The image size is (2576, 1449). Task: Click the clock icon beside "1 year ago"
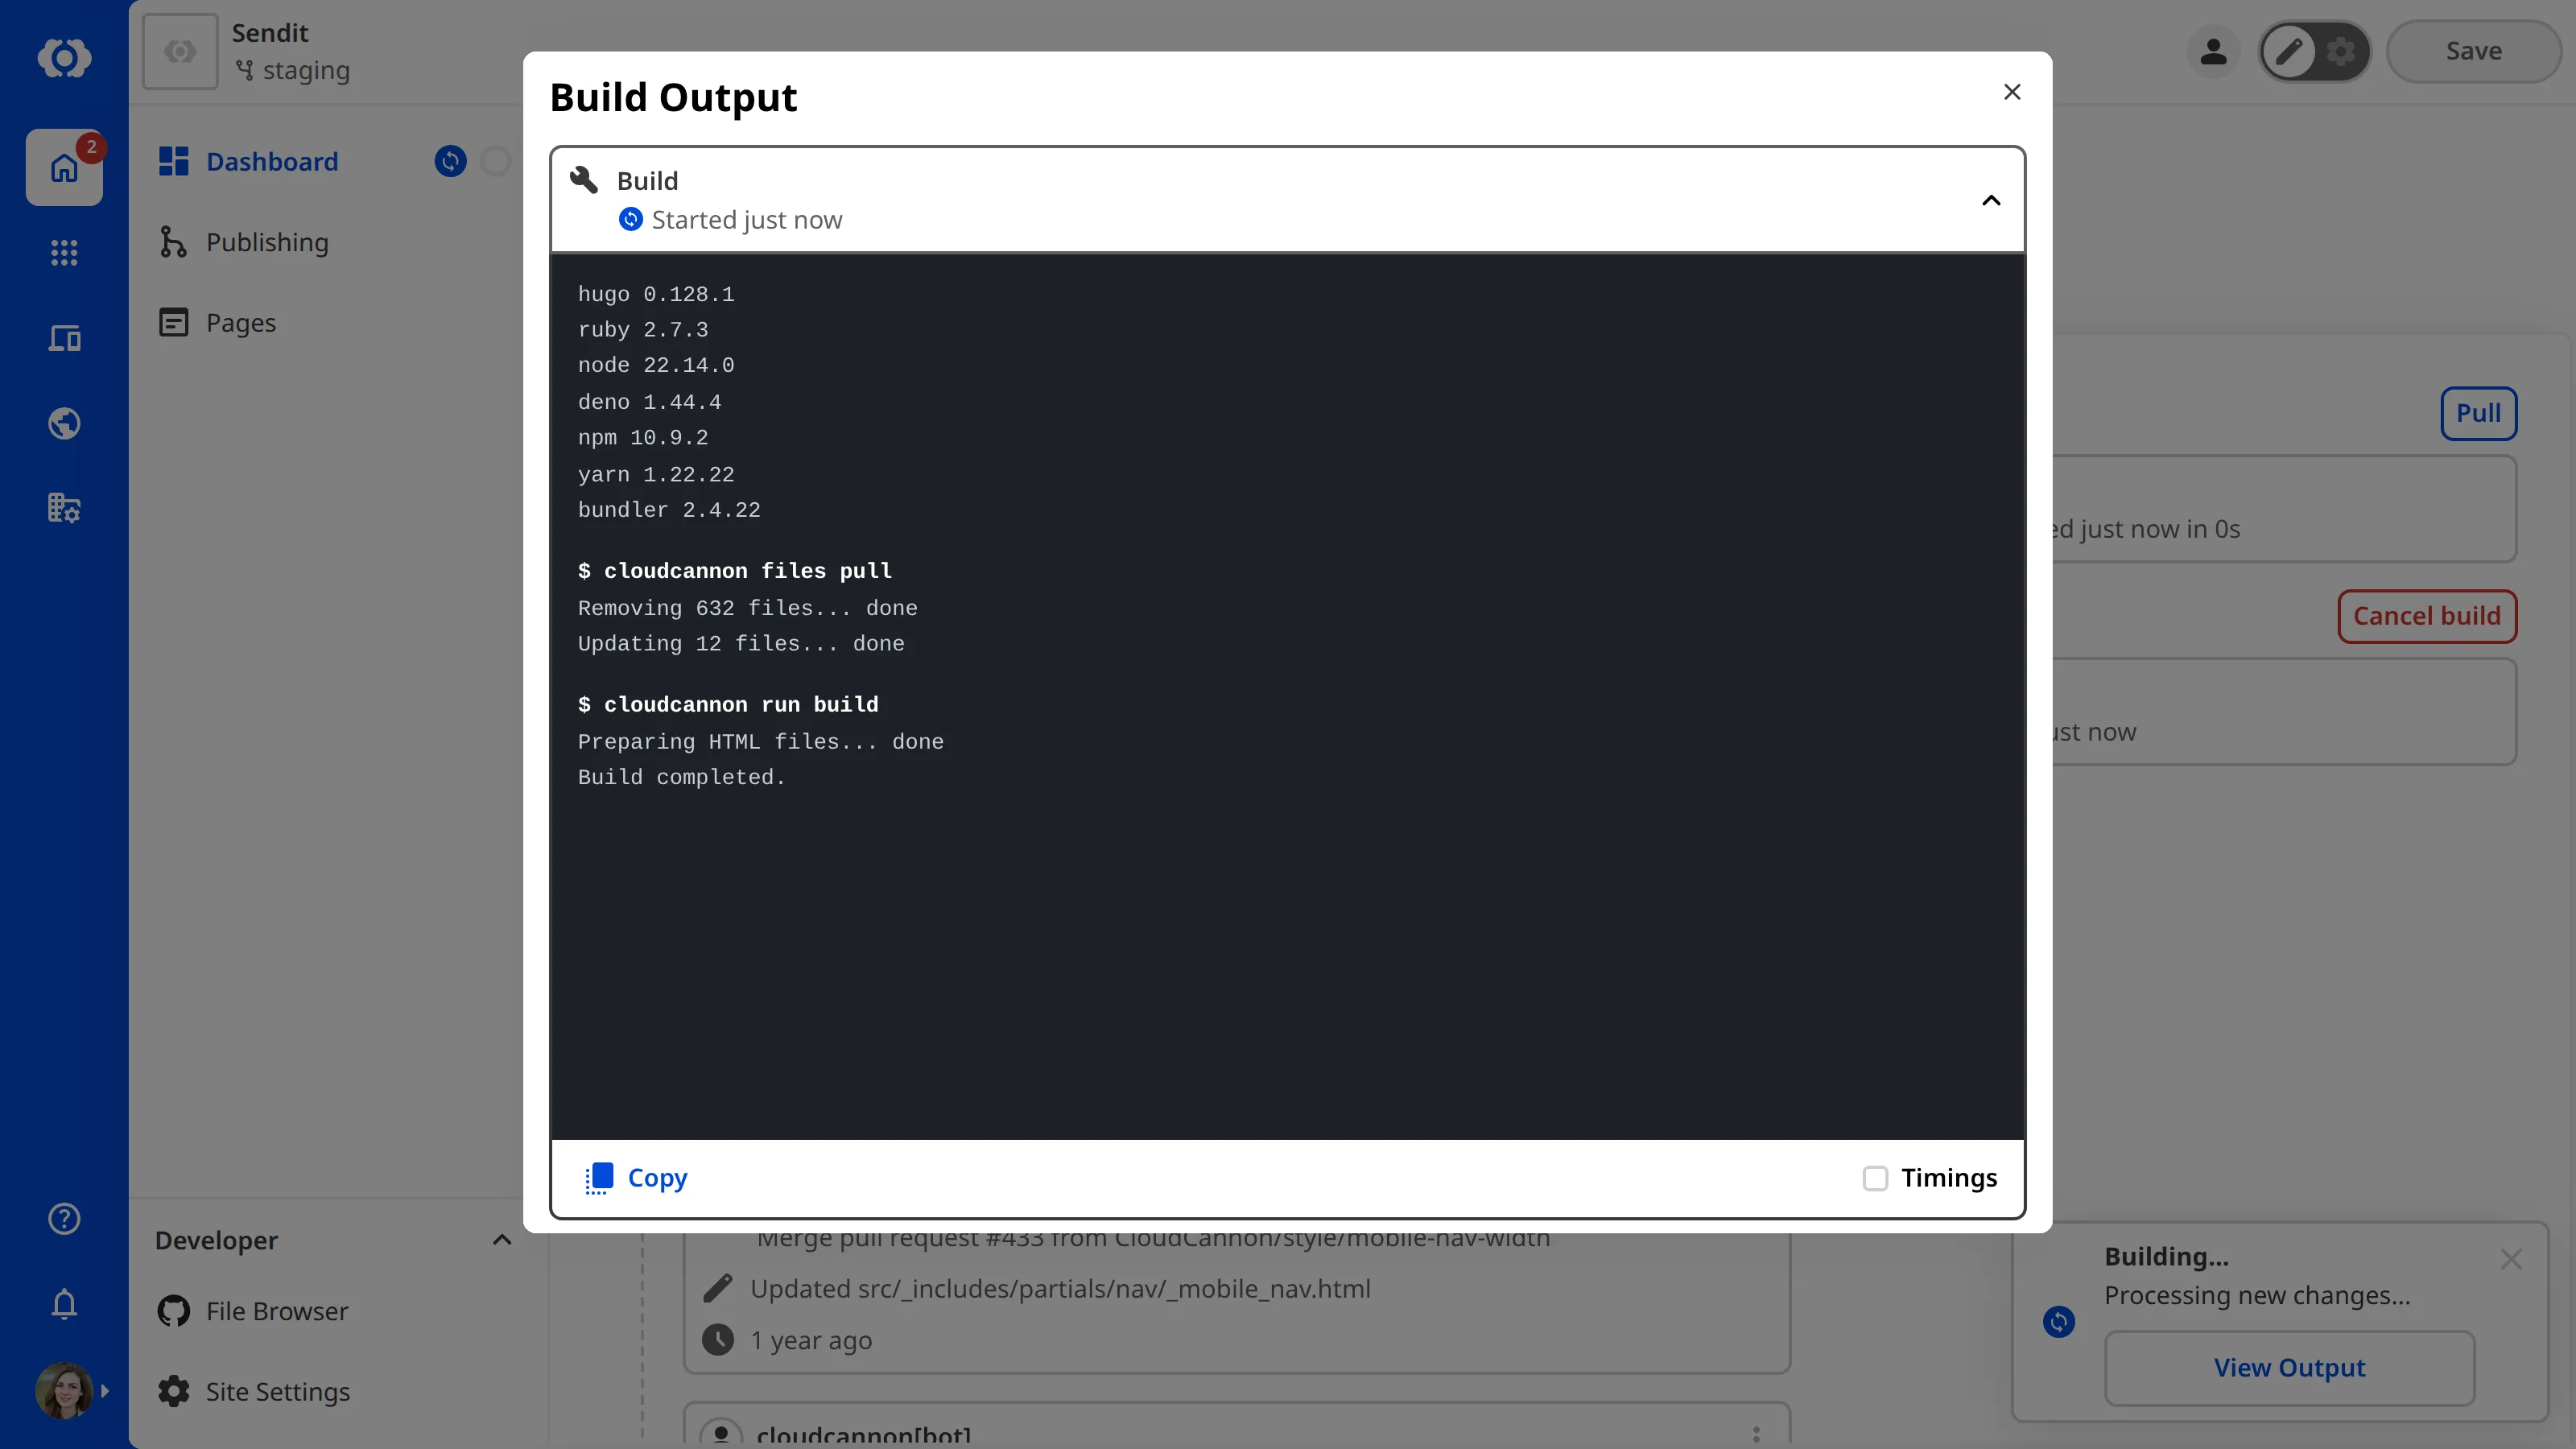(x=717, y=1339)
